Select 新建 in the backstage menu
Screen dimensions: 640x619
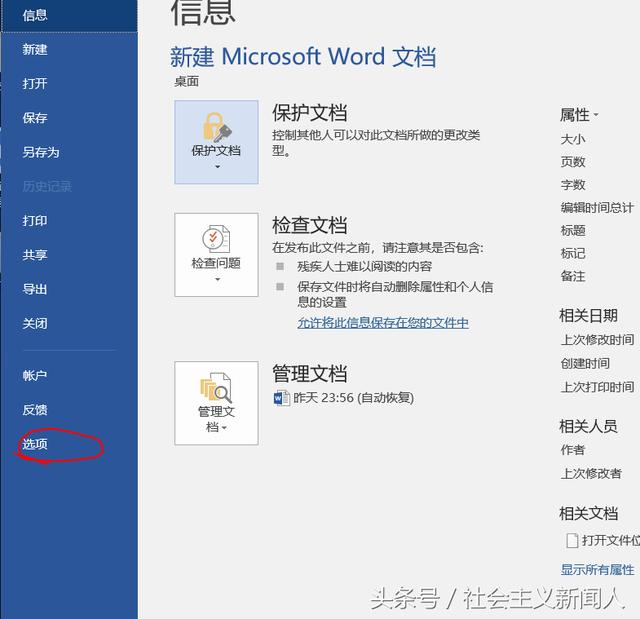click(x=69, y=50)
